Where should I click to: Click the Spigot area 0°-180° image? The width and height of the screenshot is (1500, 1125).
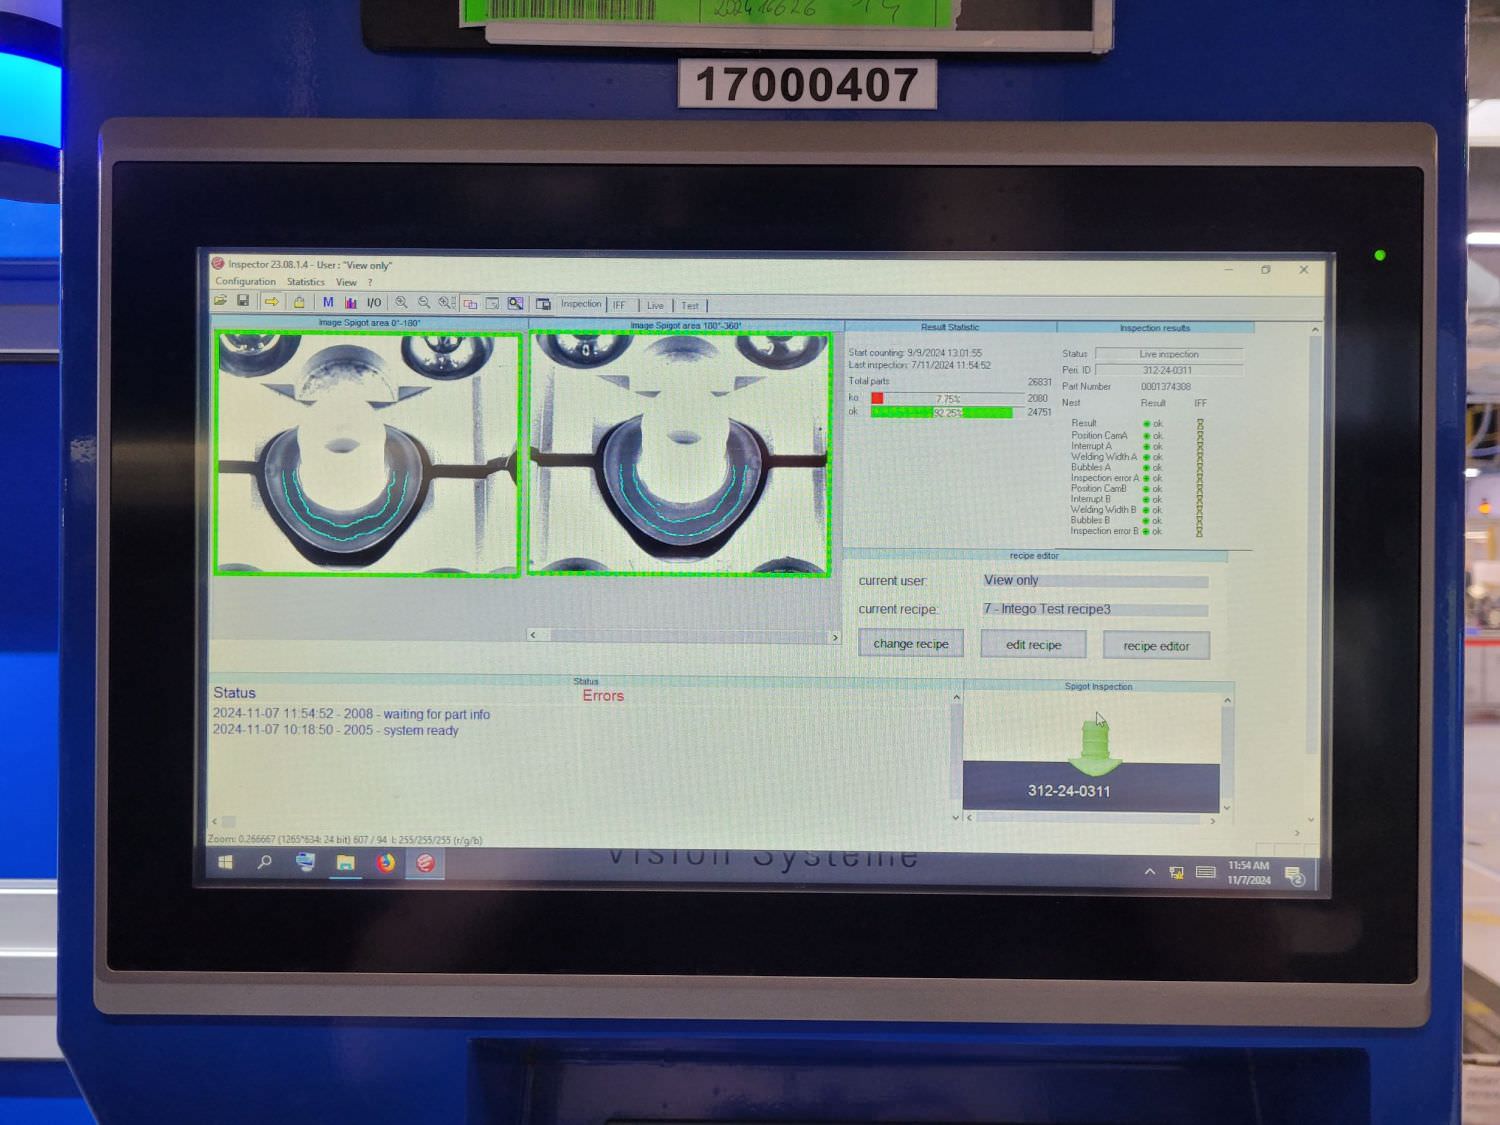pos(368,454)
